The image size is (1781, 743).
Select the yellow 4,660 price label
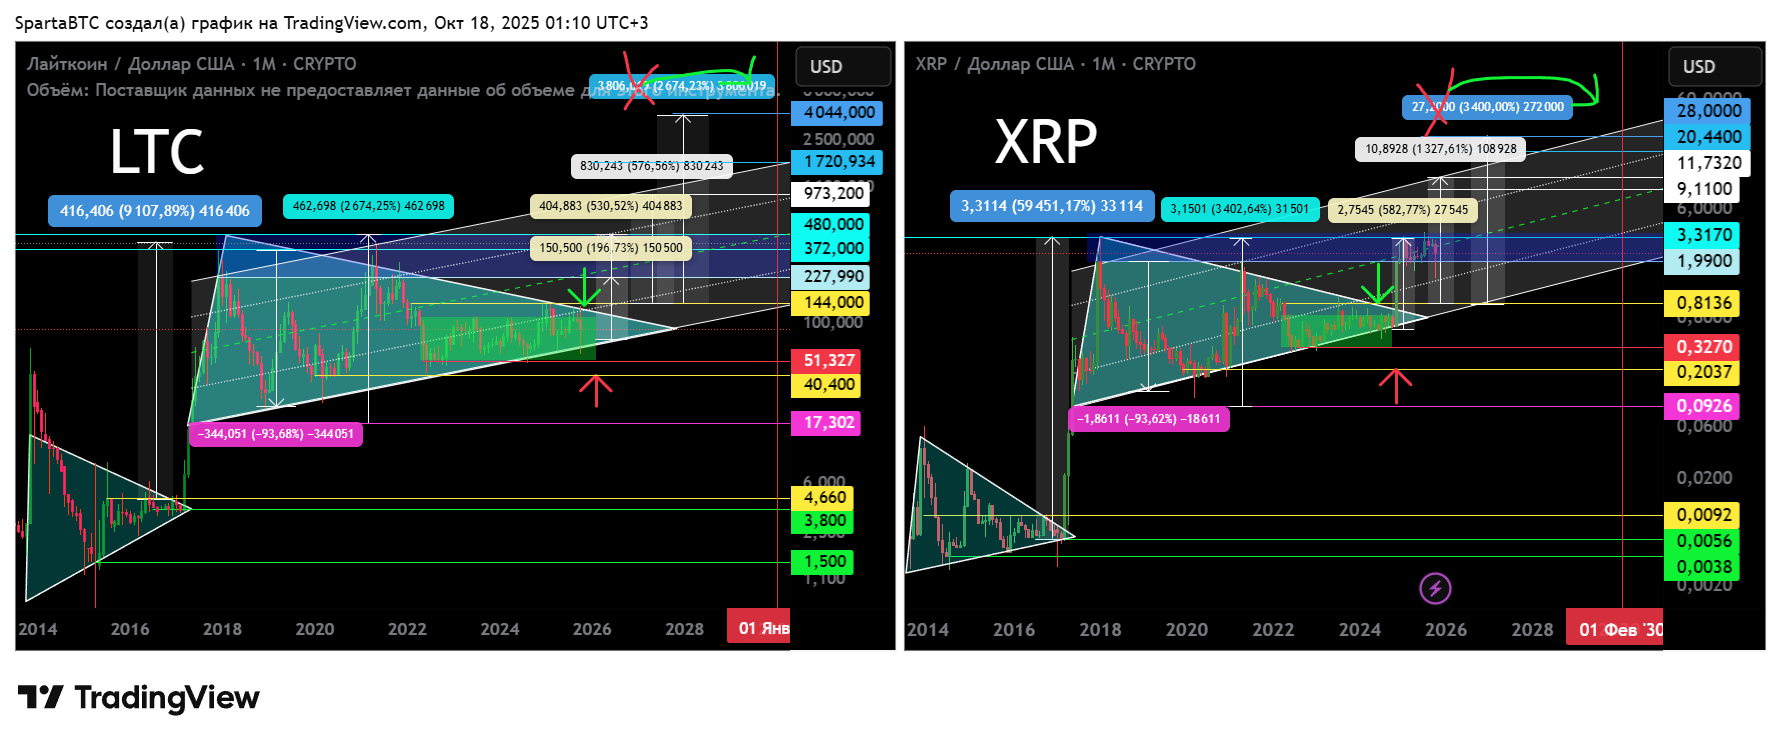(x=823, y=497)
